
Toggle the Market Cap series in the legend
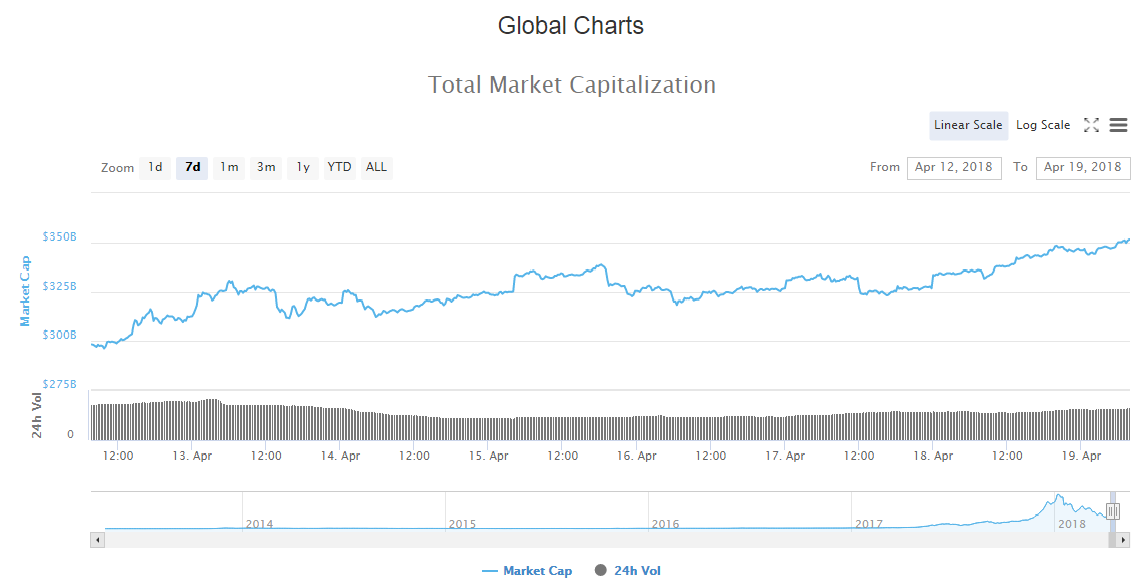pos(527,570)
